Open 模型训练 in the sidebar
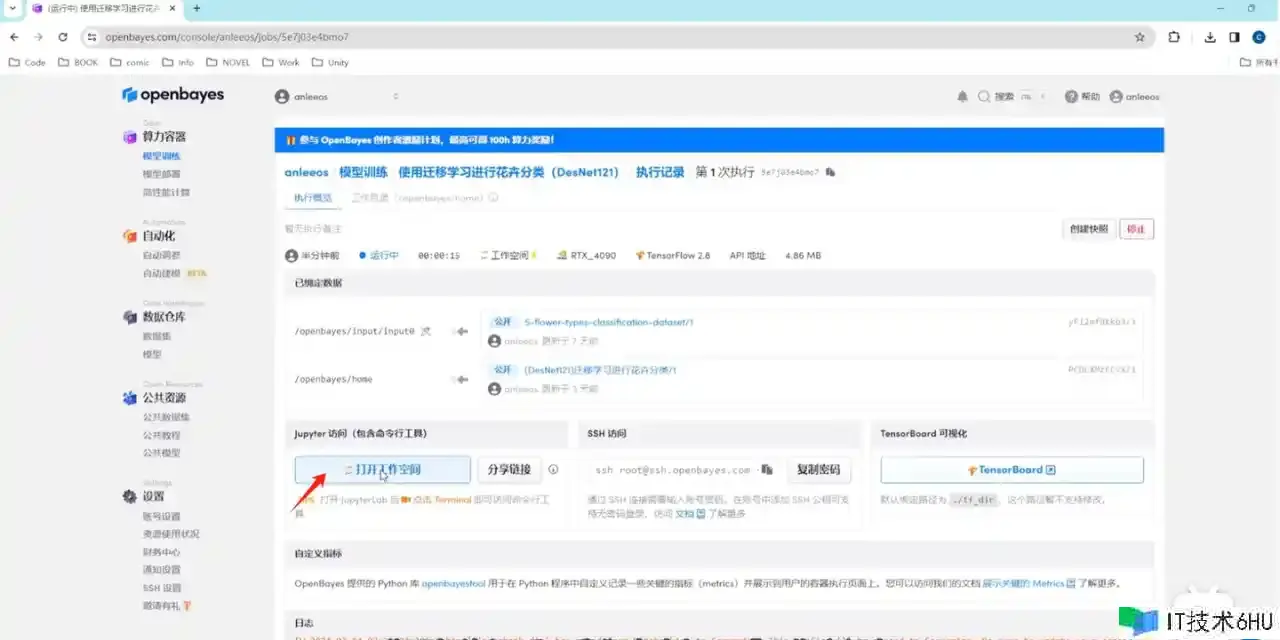 161,156
